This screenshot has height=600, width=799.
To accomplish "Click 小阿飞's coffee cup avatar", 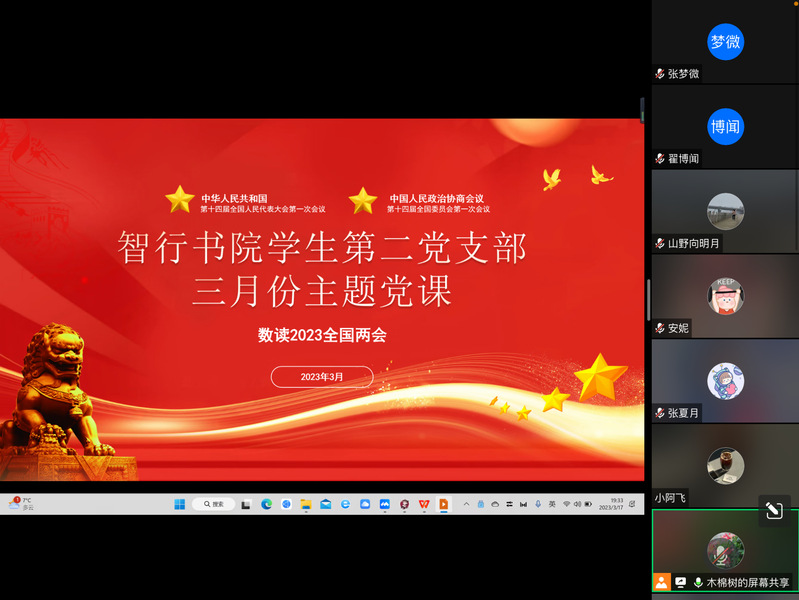I will [x=725, y=465].
